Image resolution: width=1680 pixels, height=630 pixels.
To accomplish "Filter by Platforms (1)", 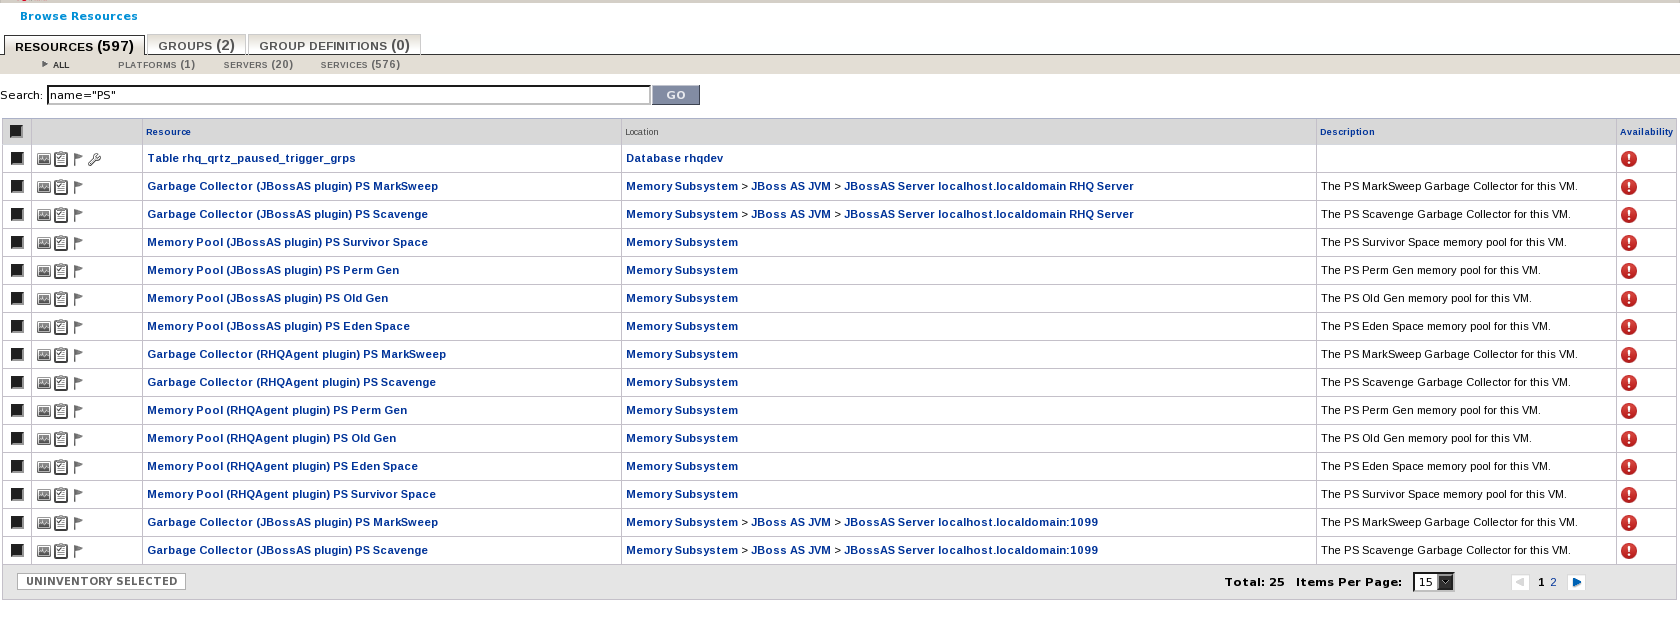I will pyautogui.click(x=157, y=64).
